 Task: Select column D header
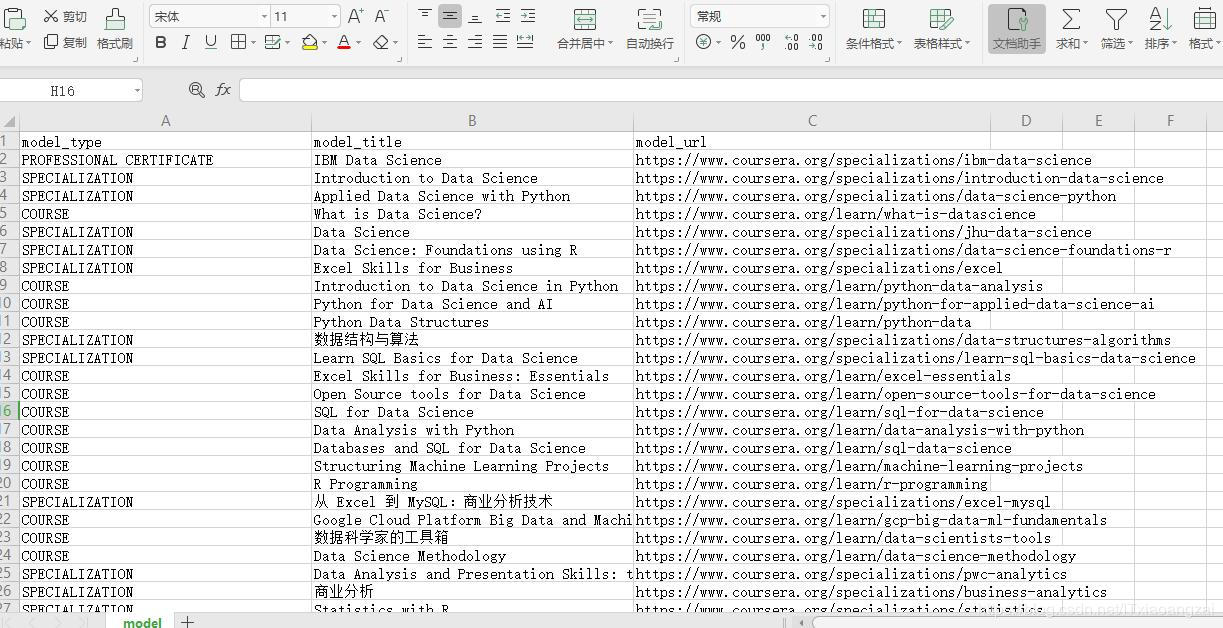click(x=1026, y=121)
